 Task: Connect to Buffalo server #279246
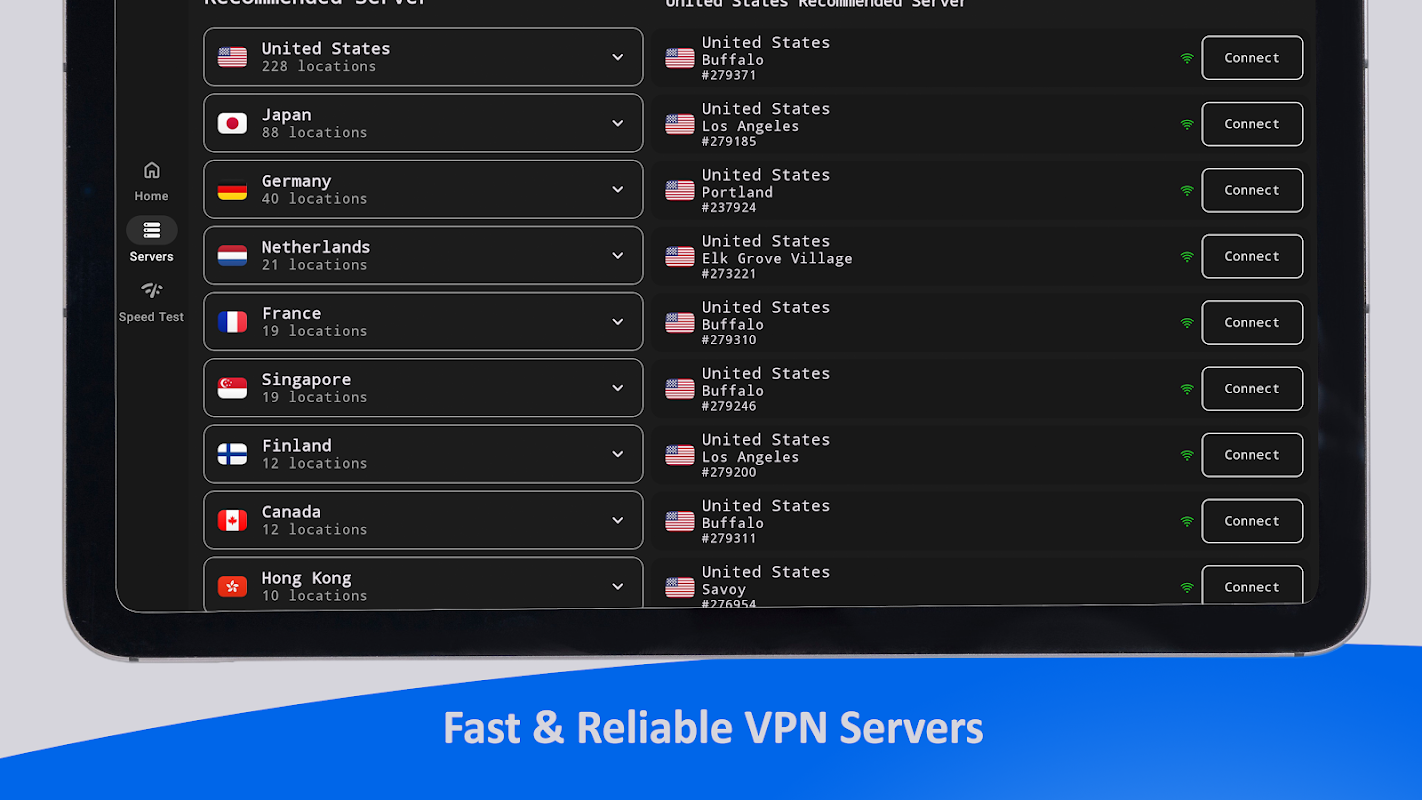[x=1252, y=388]
